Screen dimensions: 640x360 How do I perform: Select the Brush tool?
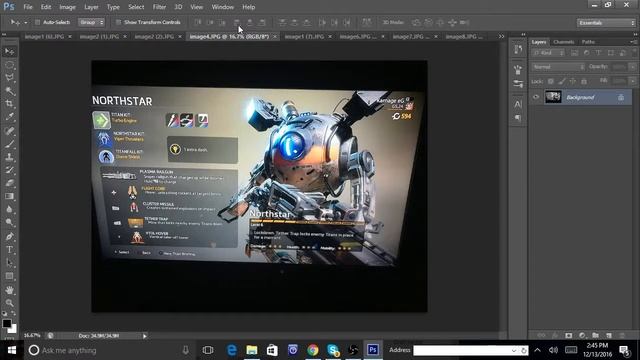pyautogui.click(x=9, y=144)
